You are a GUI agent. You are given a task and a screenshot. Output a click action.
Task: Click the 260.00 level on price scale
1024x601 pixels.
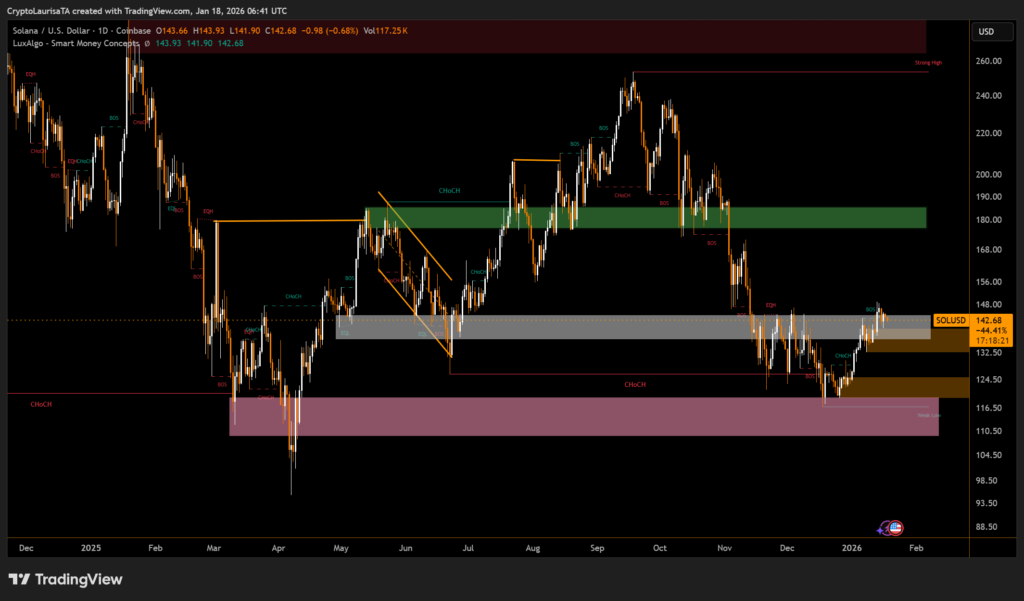[x=989, y=61]
